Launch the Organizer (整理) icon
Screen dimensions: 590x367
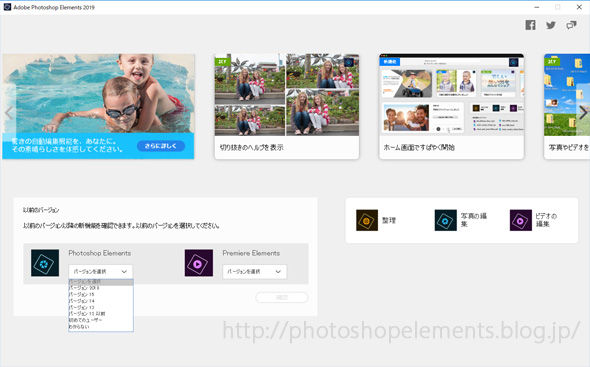[x=367, y=220]
